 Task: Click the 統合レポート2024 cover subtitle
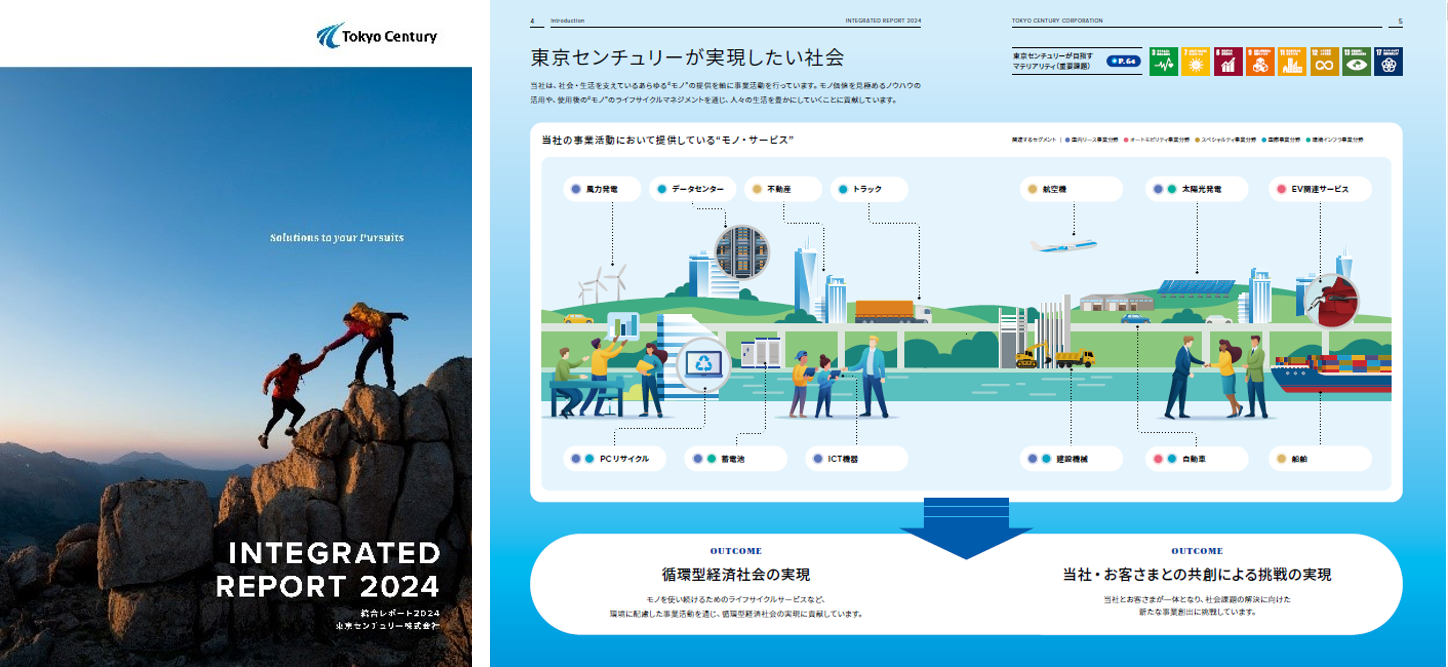pyautogui.click(x=400, y=612)
